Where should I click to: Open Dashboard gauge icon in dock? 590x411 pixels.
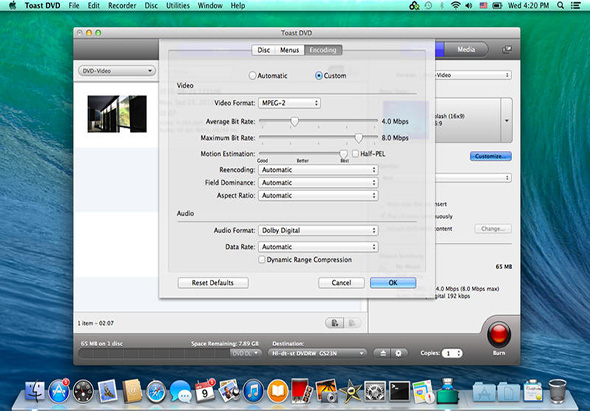pos(83,391)
